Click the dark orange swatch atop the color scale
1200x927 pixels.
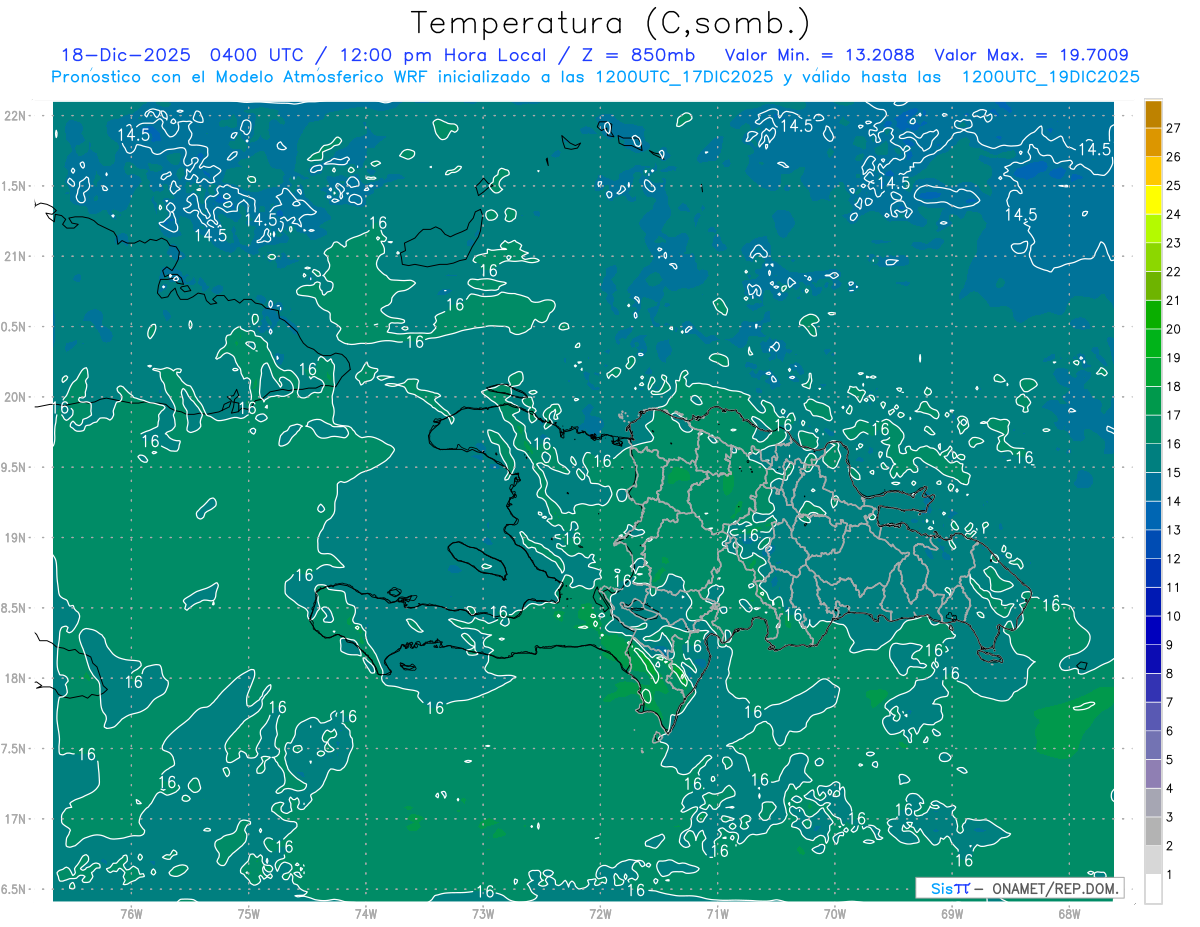point(1153,113)
